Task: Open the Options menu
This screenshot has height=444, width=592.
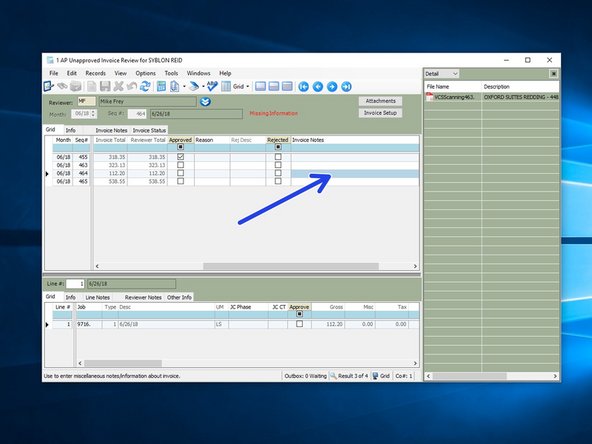Action: (x=145, y=73)
